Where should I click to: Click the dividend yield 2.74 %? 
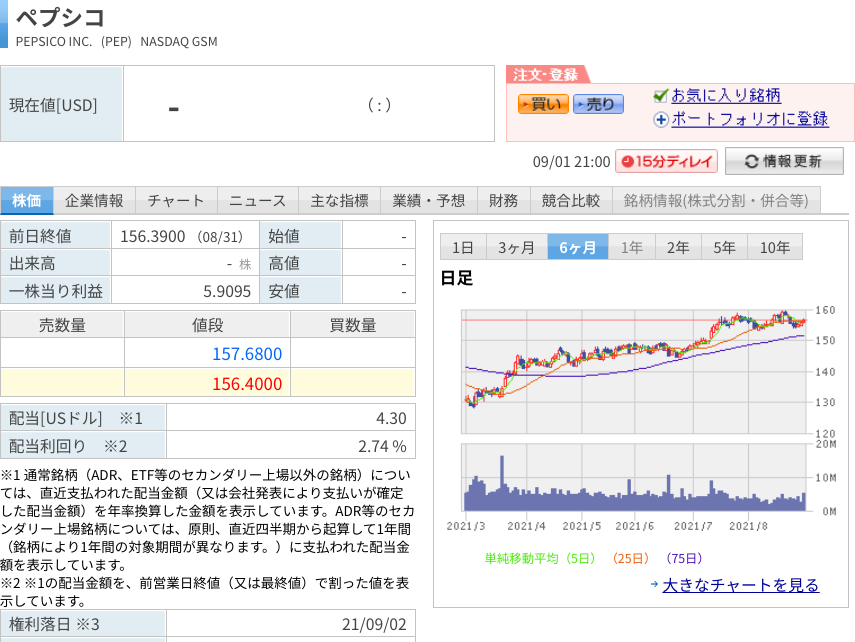382,446
